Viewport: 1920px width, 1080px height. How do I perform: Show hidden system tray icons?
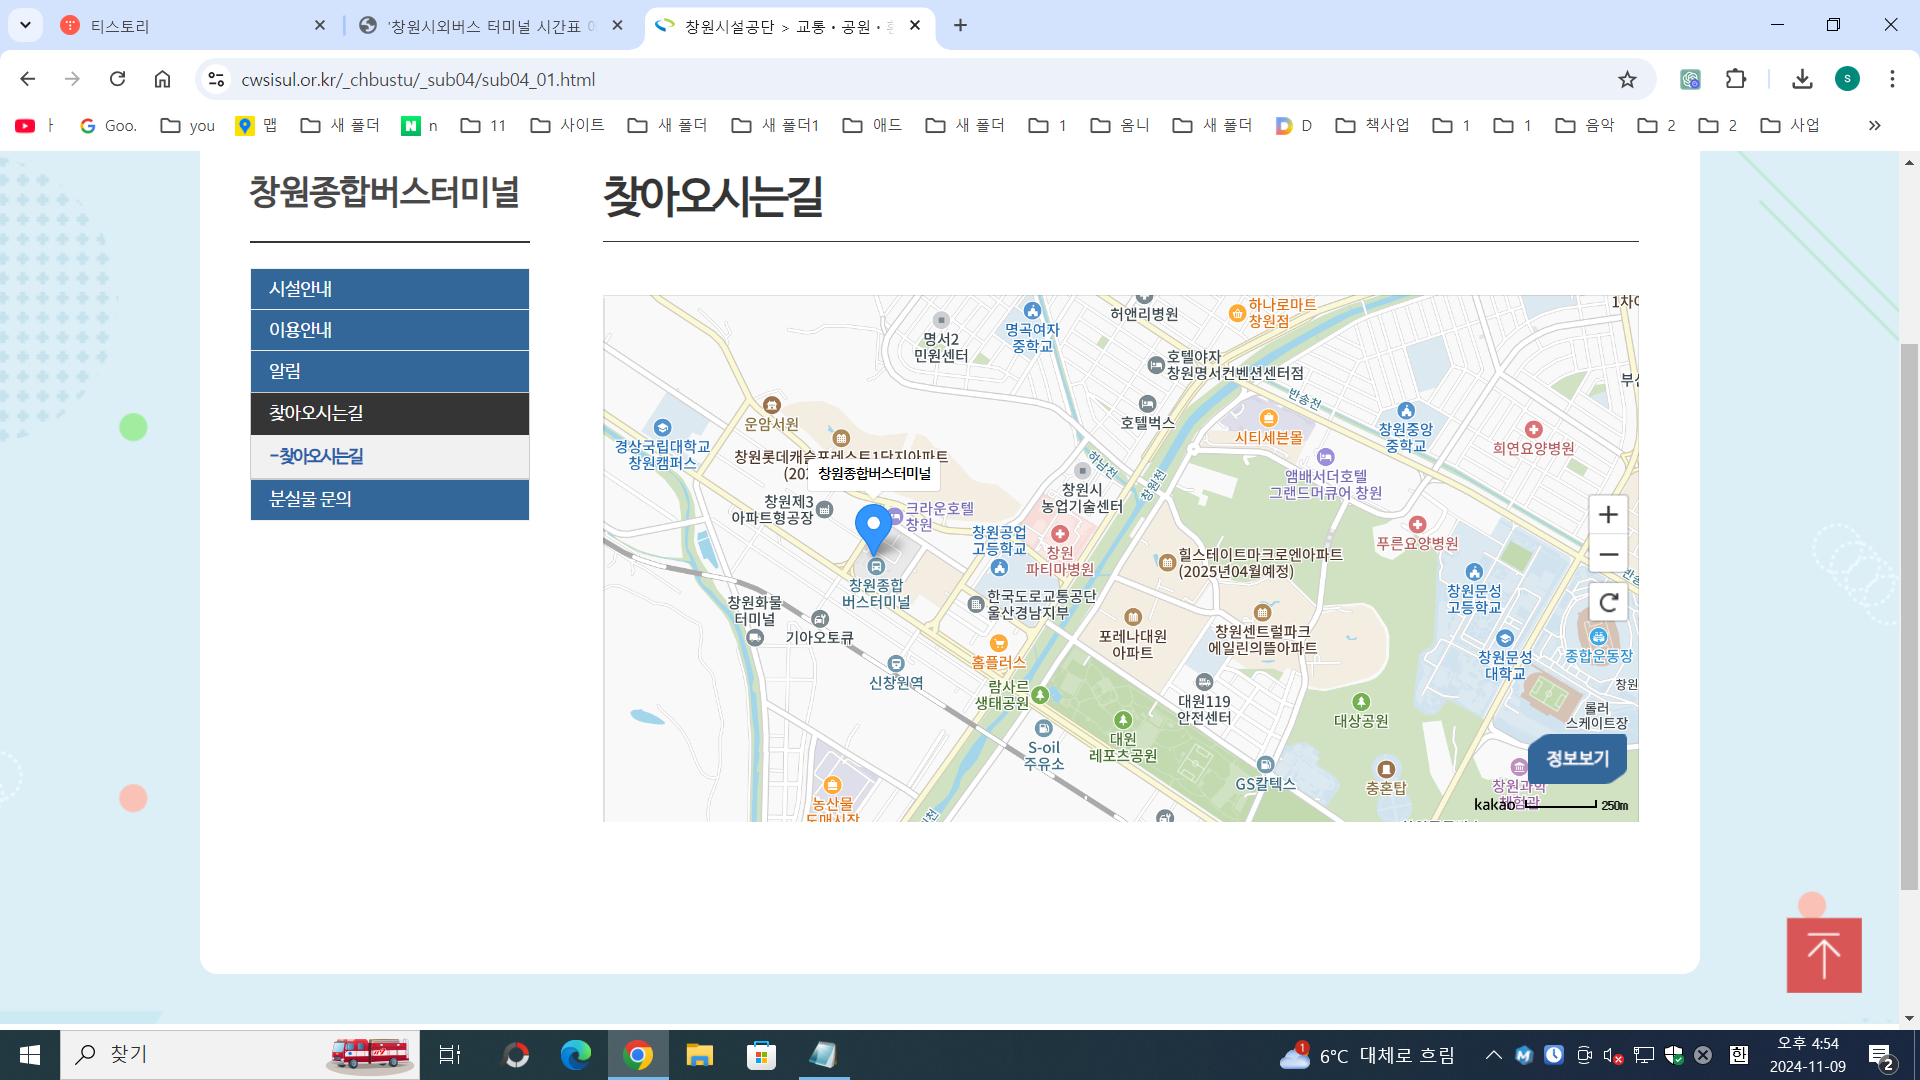pos(1493,1055)
